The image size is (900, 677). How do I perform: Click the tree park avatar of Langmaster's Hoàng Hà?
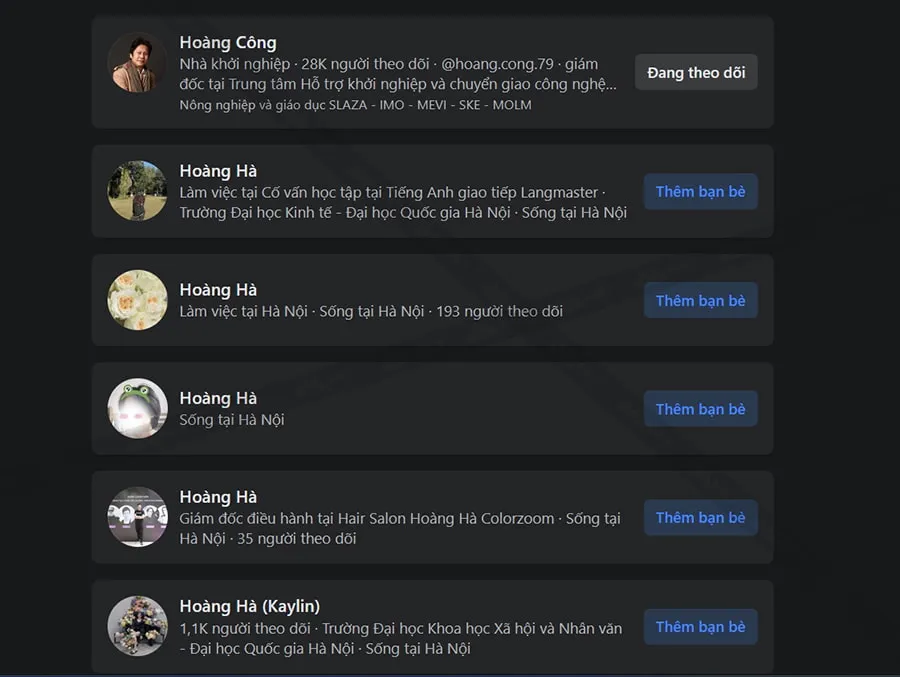pos(137,191)
